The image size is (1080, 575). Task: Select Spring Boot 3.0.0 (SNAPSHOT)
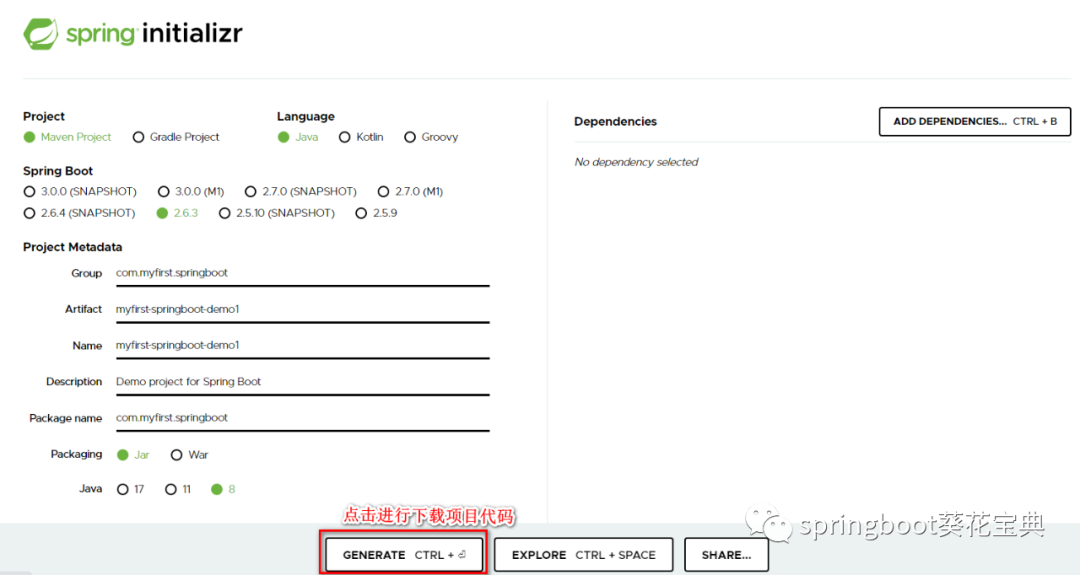(80, 191)
